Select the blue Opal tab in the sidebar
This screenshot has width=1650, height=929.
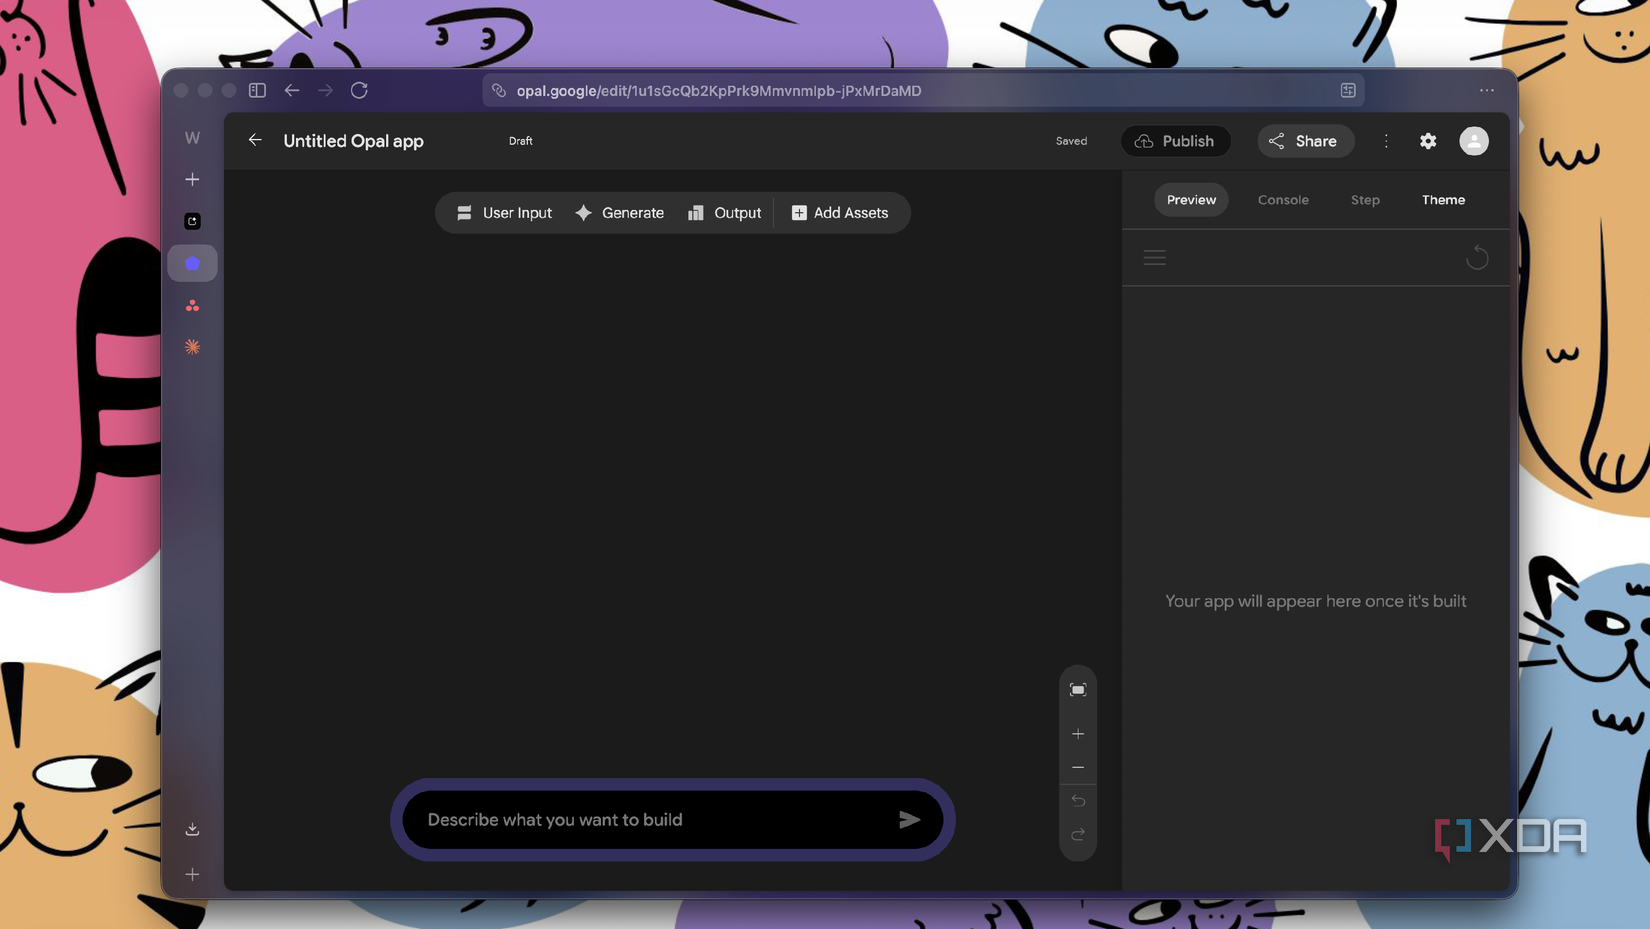coord(192,263)
